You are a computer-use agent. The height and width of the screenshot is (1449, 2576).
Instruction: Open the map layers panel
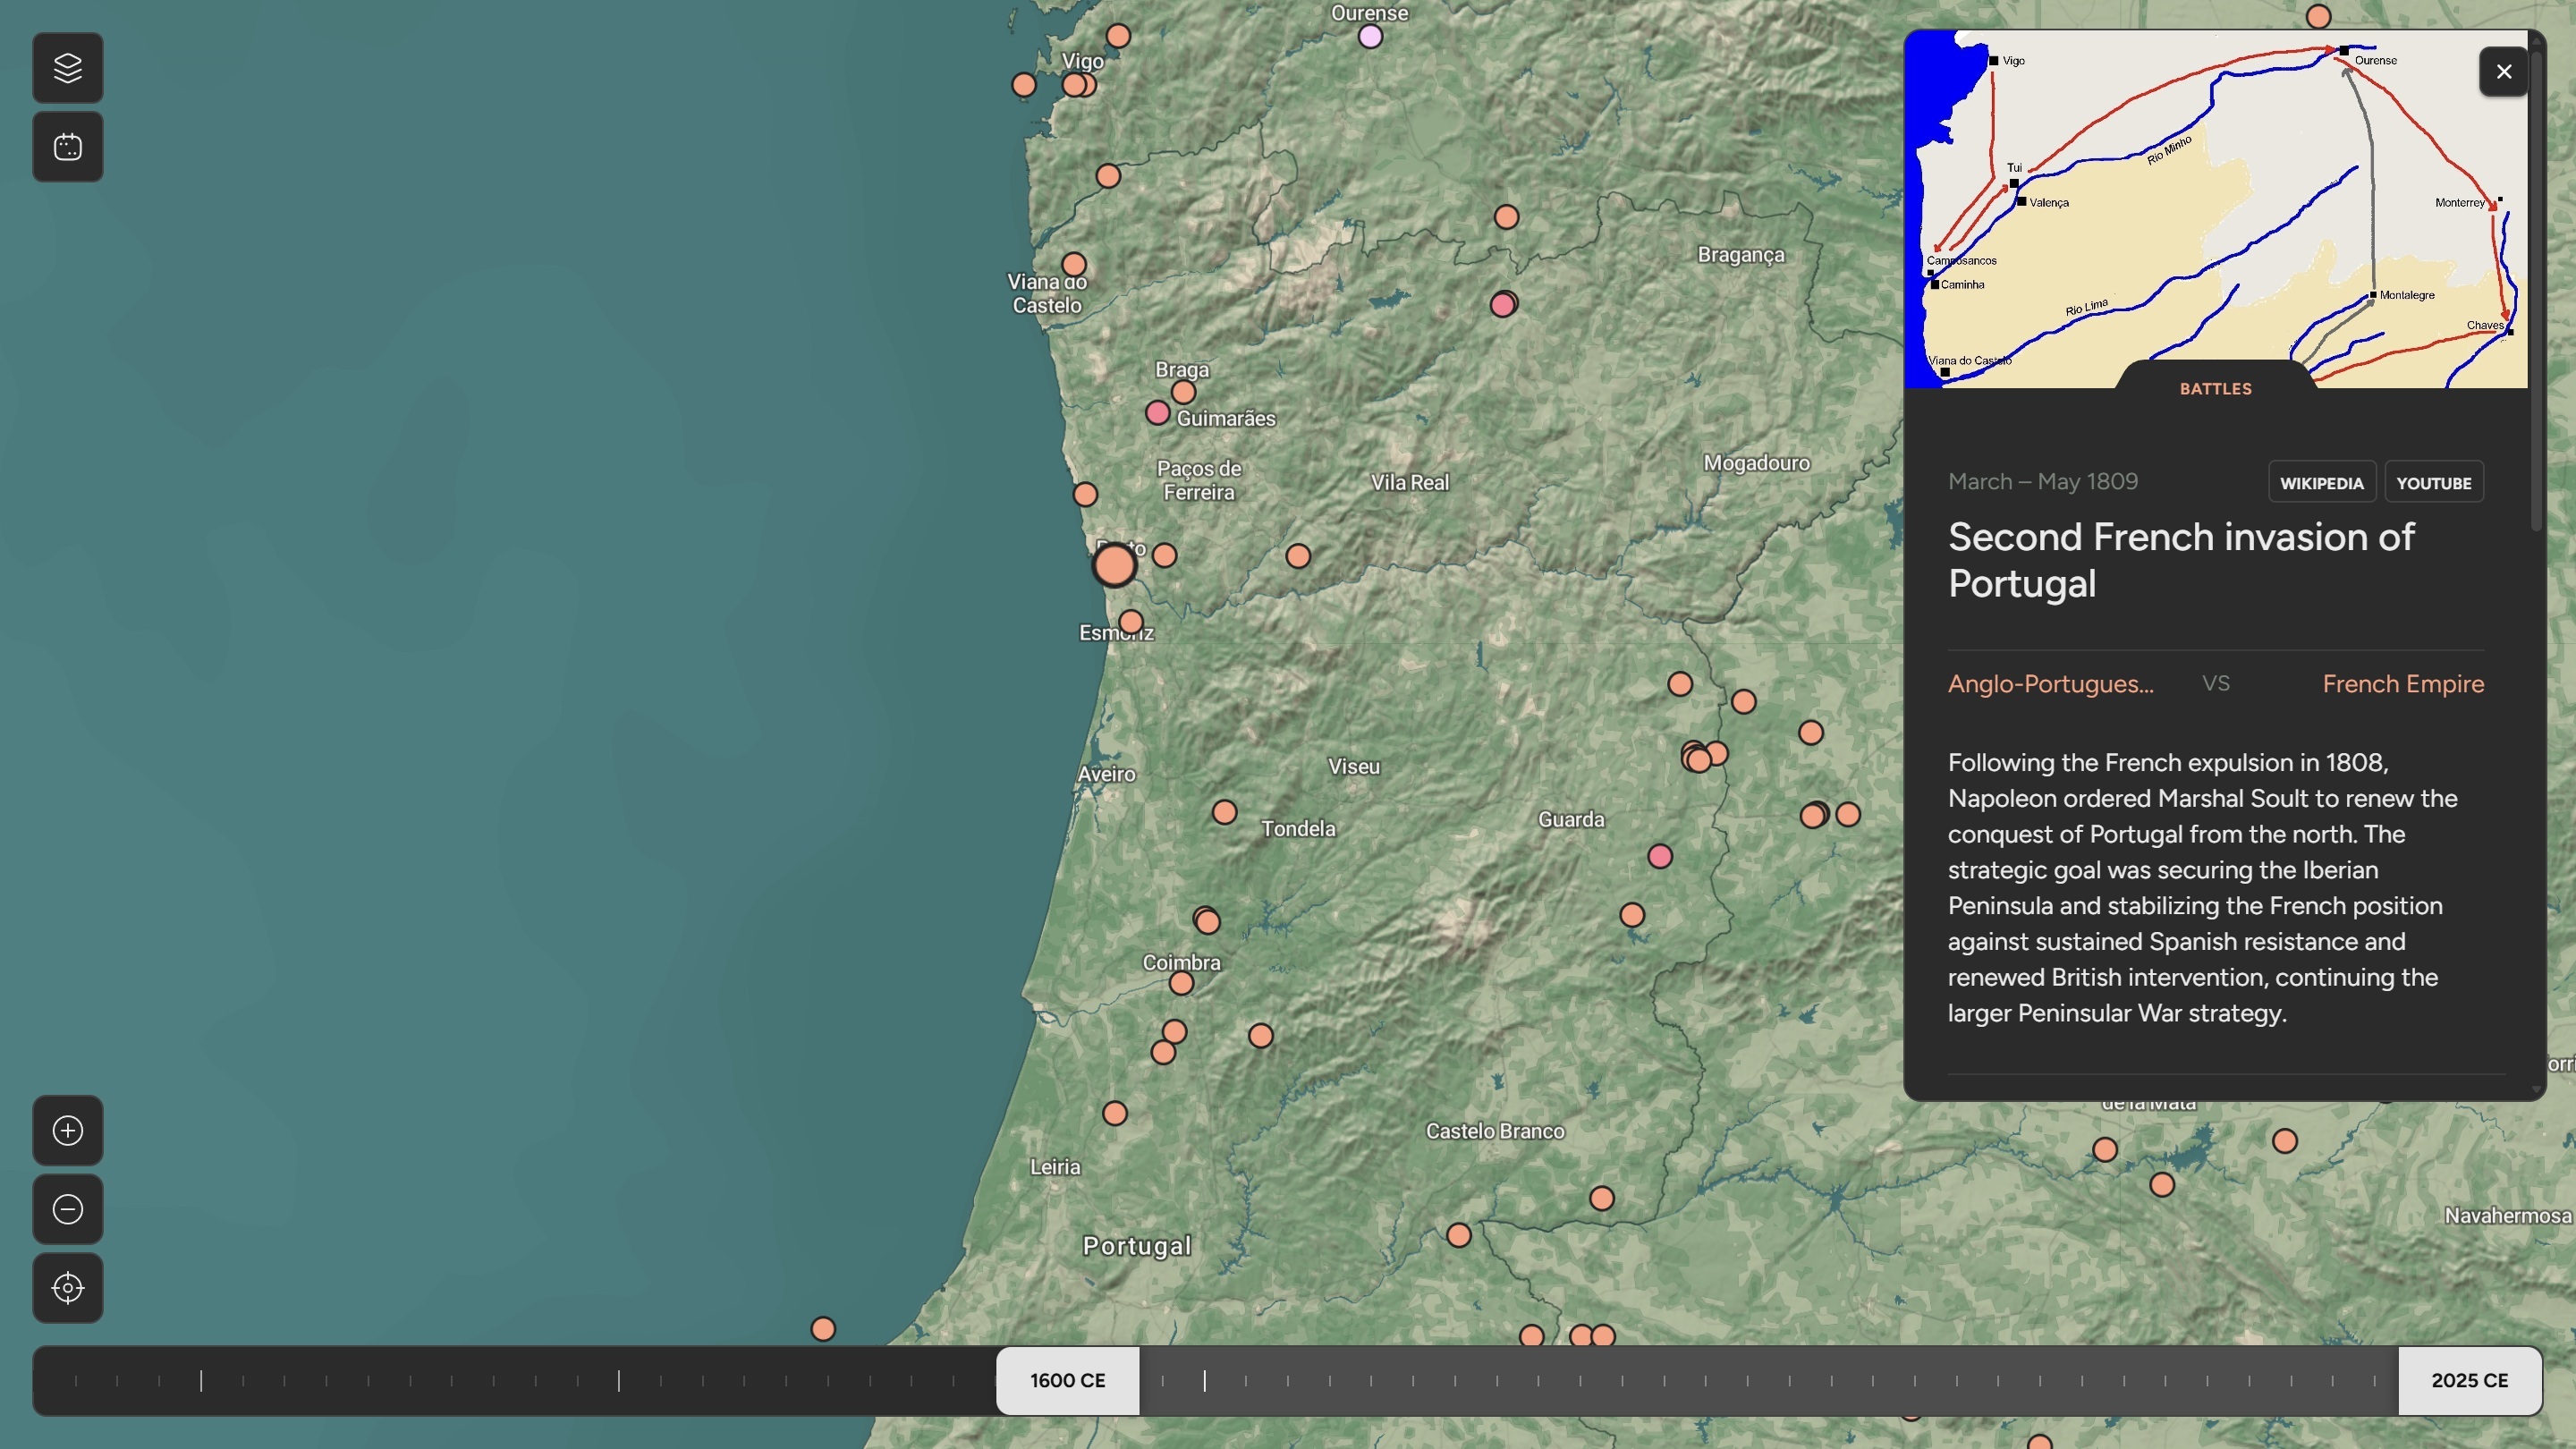[67, 68]
